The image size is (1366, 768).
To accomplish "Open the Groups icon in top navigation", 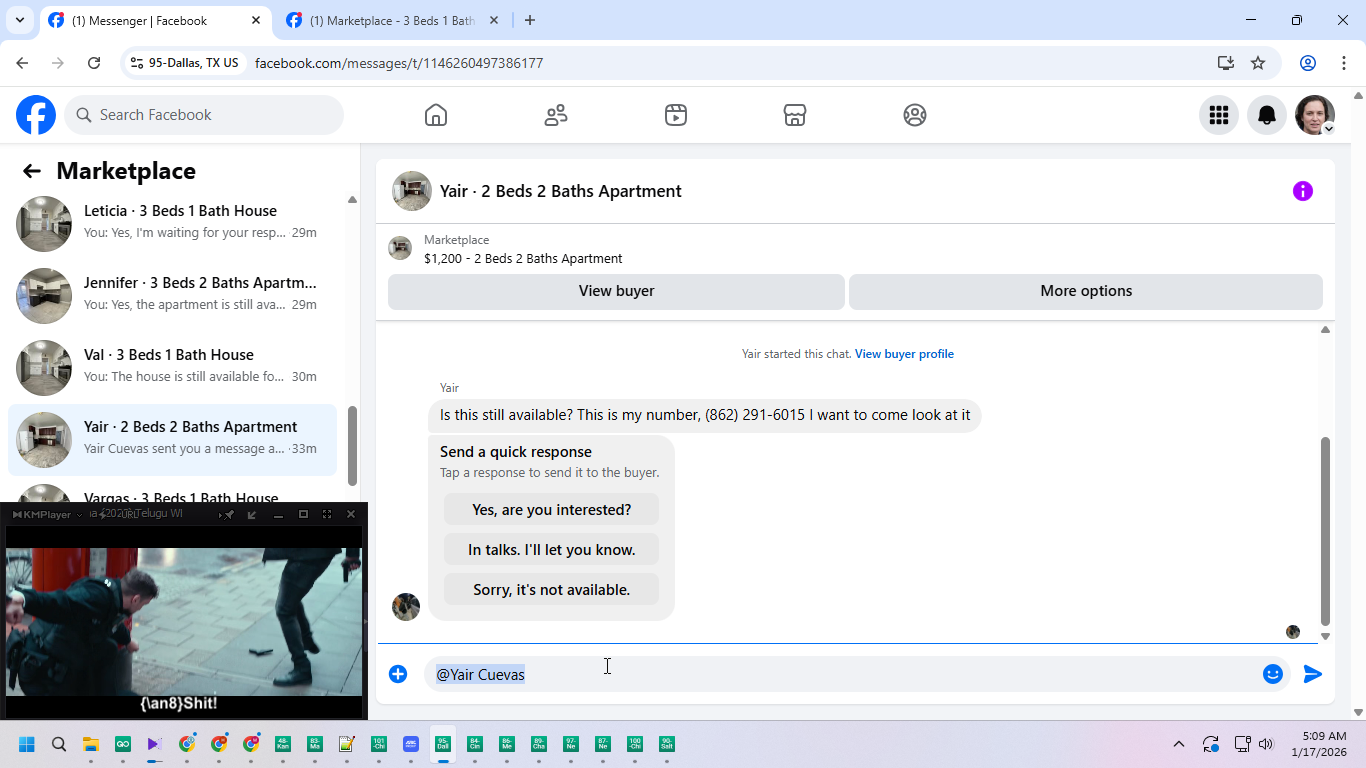I will tap(915, 115).
